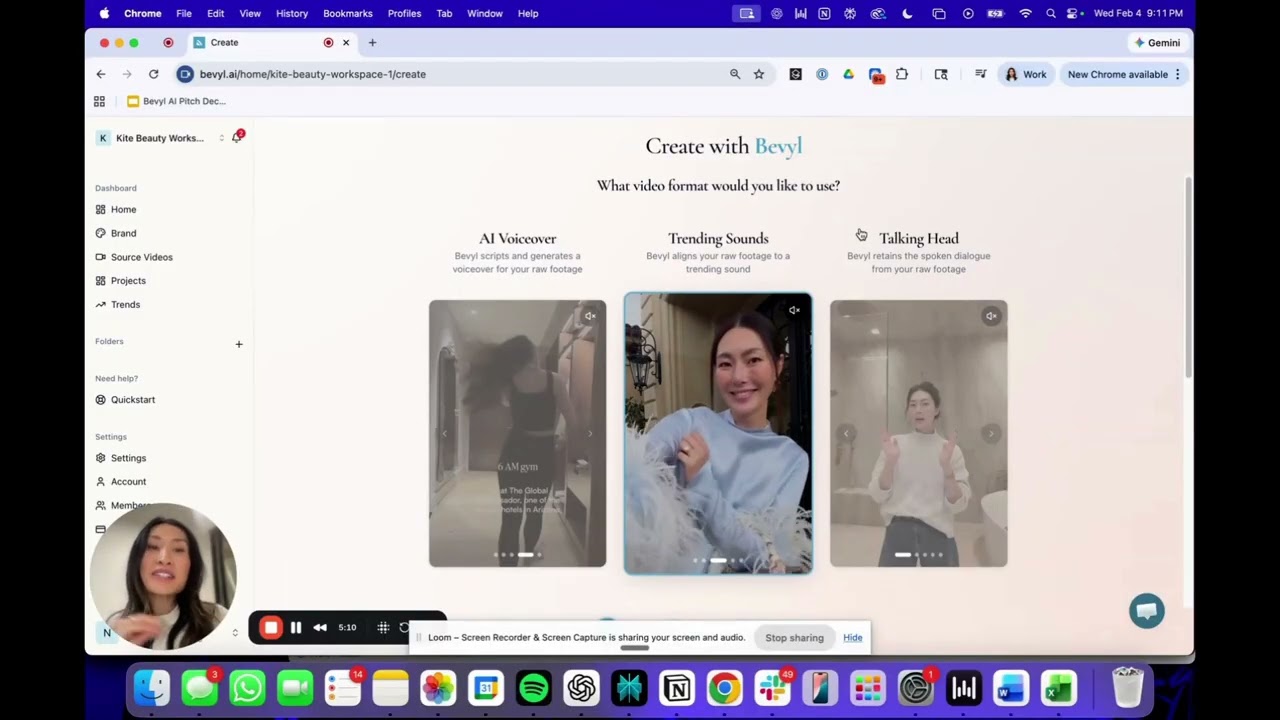Show next Talking Head example
The image size is (1280, 720).
pyautogui.click(x=991, y=433)
